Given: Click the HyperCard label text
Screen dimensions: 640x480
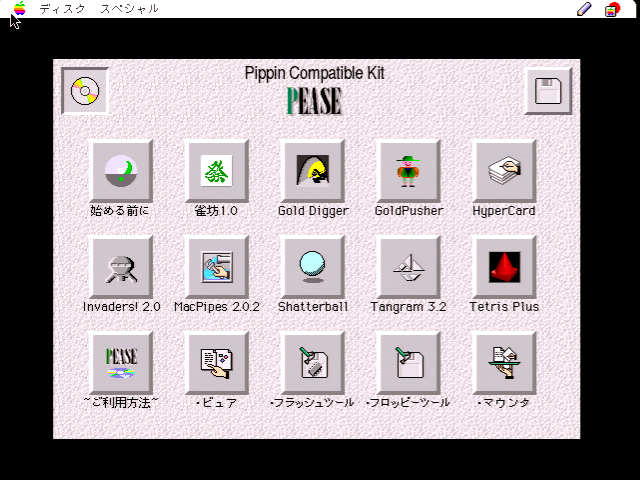Looking at the screenshot, I should tap(504, 211).
